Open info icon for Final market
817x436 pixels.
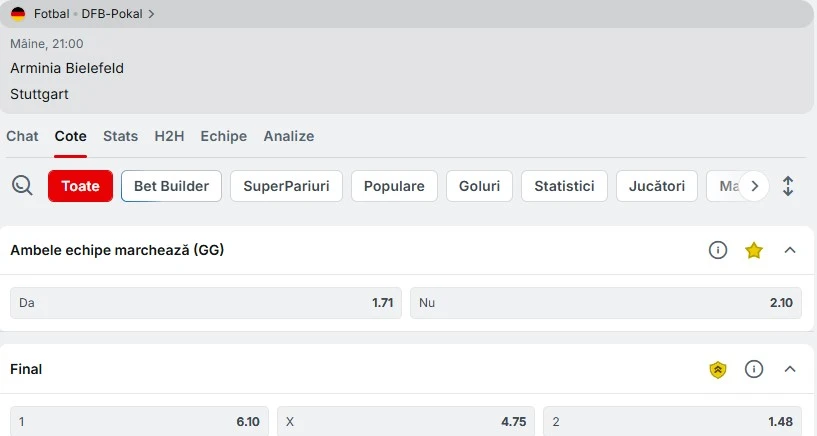tap(753, 369)
